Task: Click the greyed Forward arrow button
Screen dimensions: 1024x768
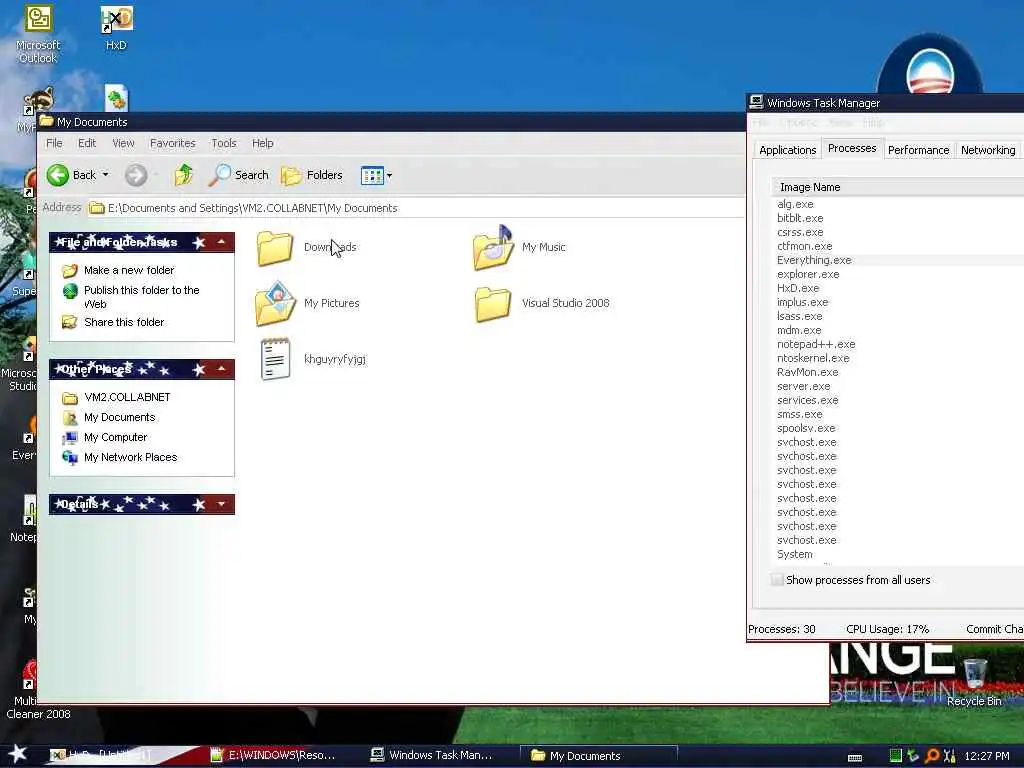Action: point(136,175)
